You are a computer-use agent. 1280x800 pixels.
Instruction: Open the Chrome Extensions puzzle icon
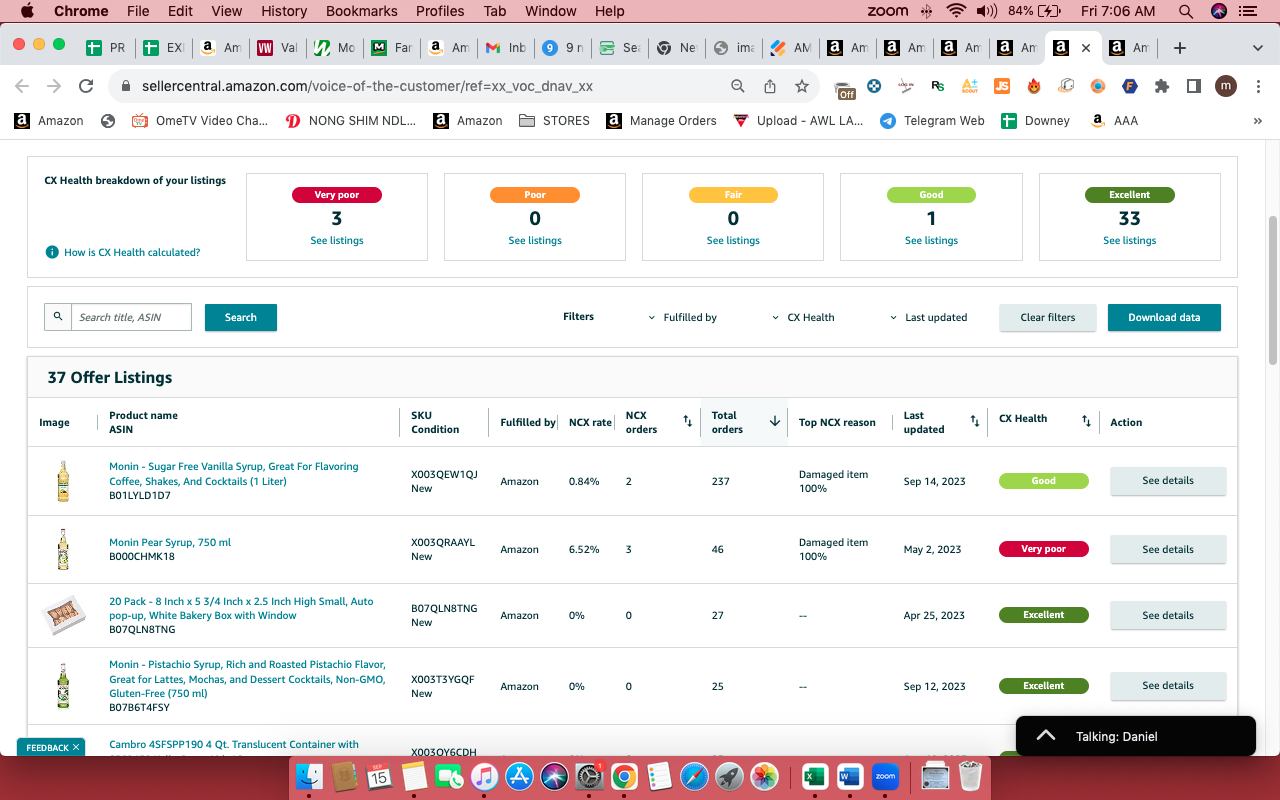(1161, 86)
